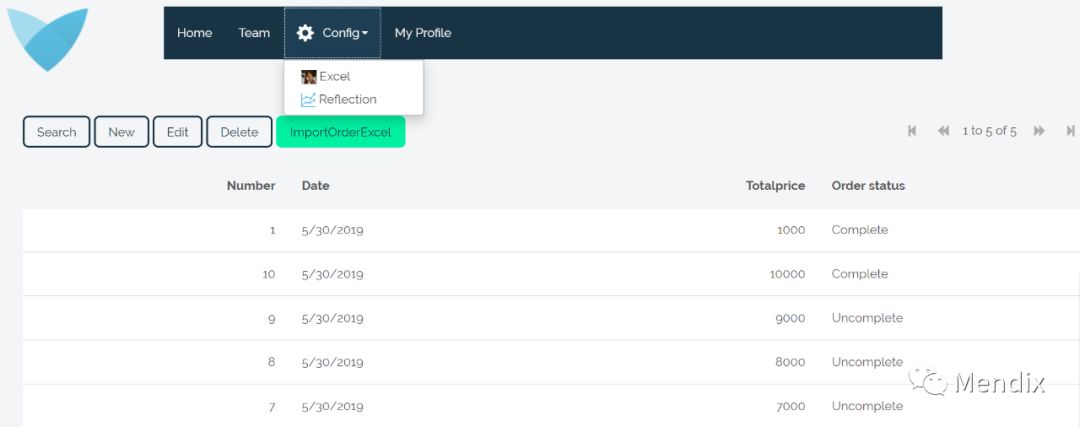
Task: Click Complete status of order 1
Action: coord(860,230)
